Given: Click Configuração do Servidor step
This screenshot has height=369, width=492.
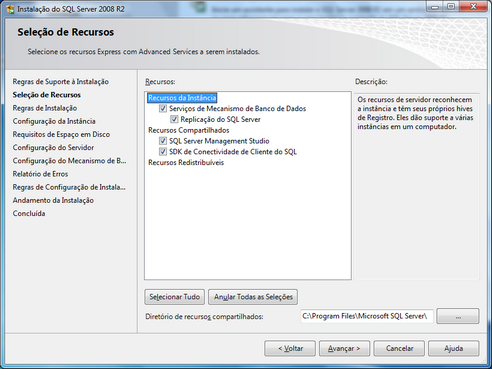Looking at the screenshot, I should click(53, 147).
